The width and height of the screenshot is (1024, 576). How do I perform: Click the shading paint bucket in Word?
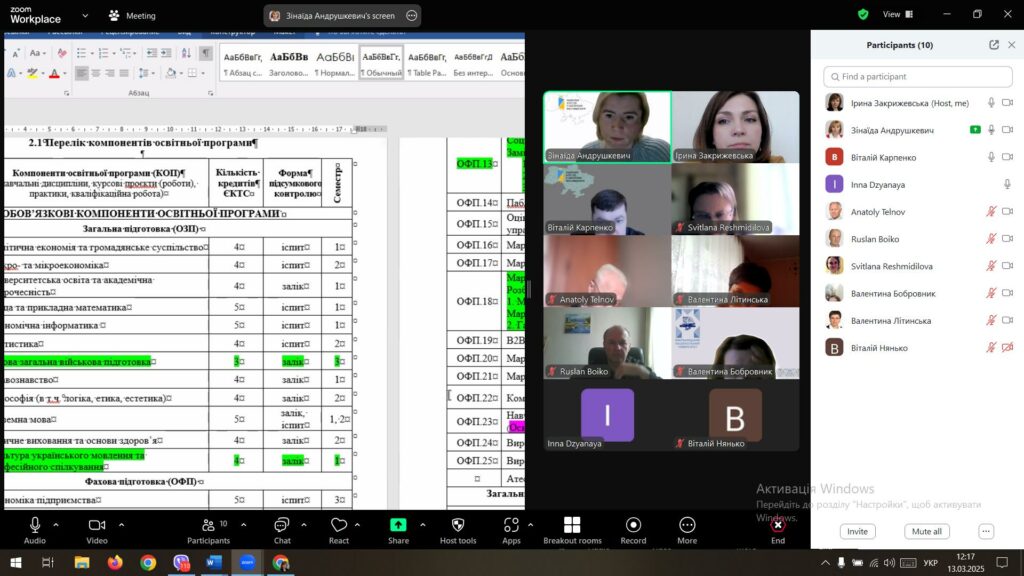(170, 73)
